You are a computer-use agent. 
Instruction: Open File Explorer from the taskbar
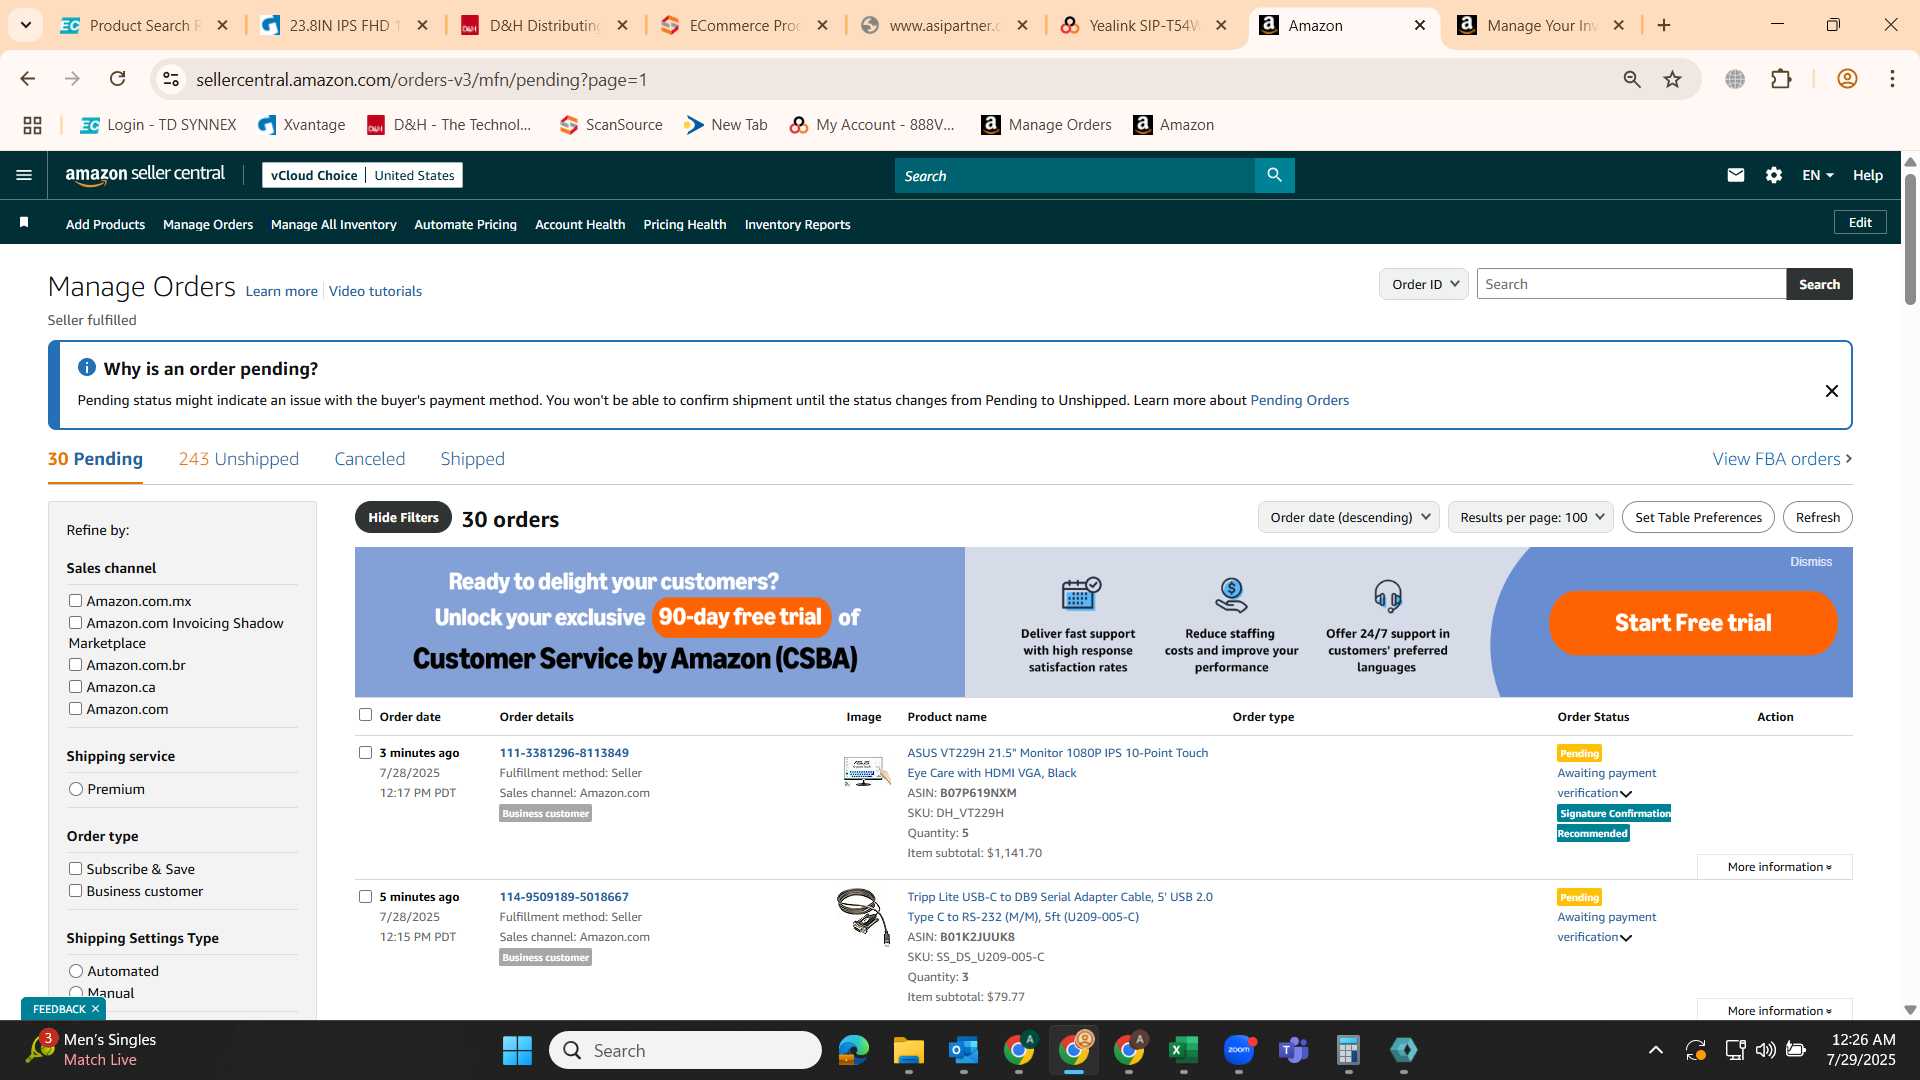[x=908, y=1050]
